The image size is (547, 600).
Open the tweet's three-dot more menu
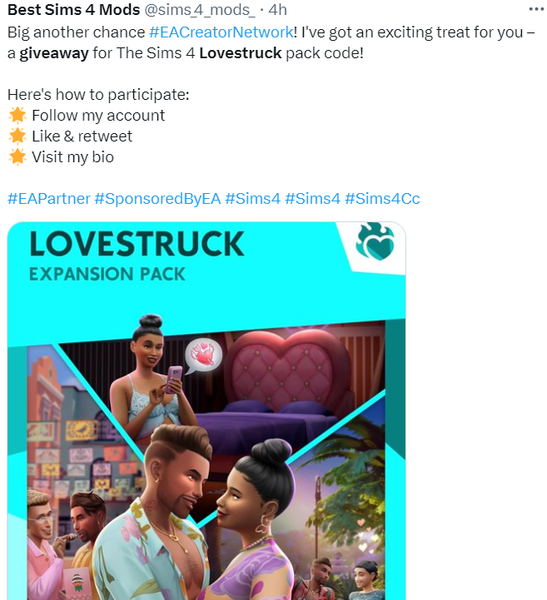point(536,9)
